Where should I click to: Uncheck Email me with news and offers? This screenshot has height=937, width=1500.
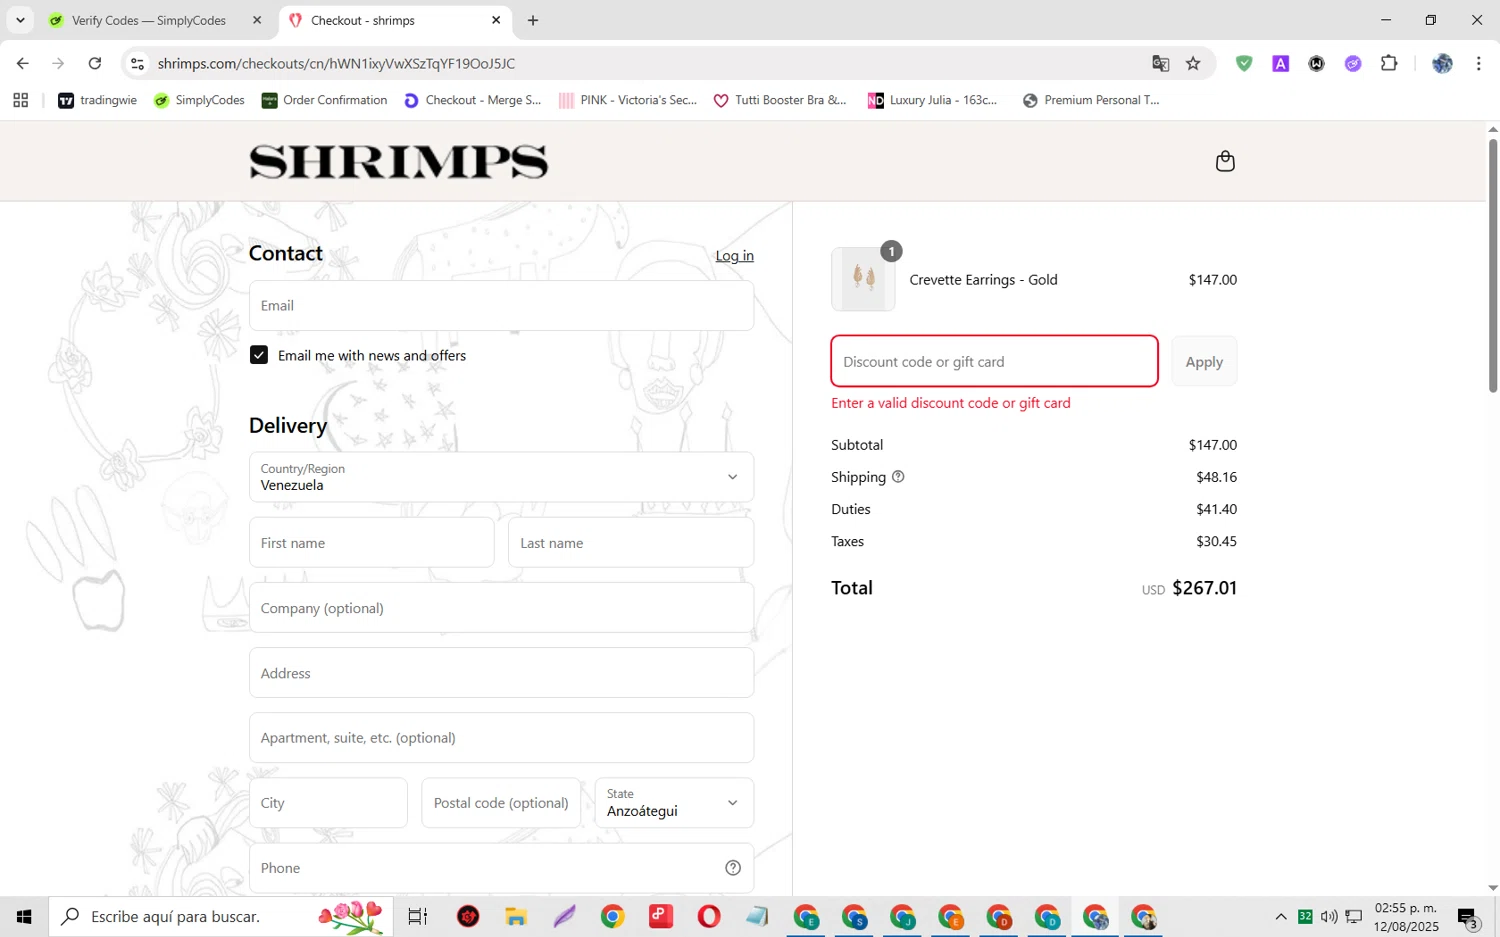pos(259,355)
